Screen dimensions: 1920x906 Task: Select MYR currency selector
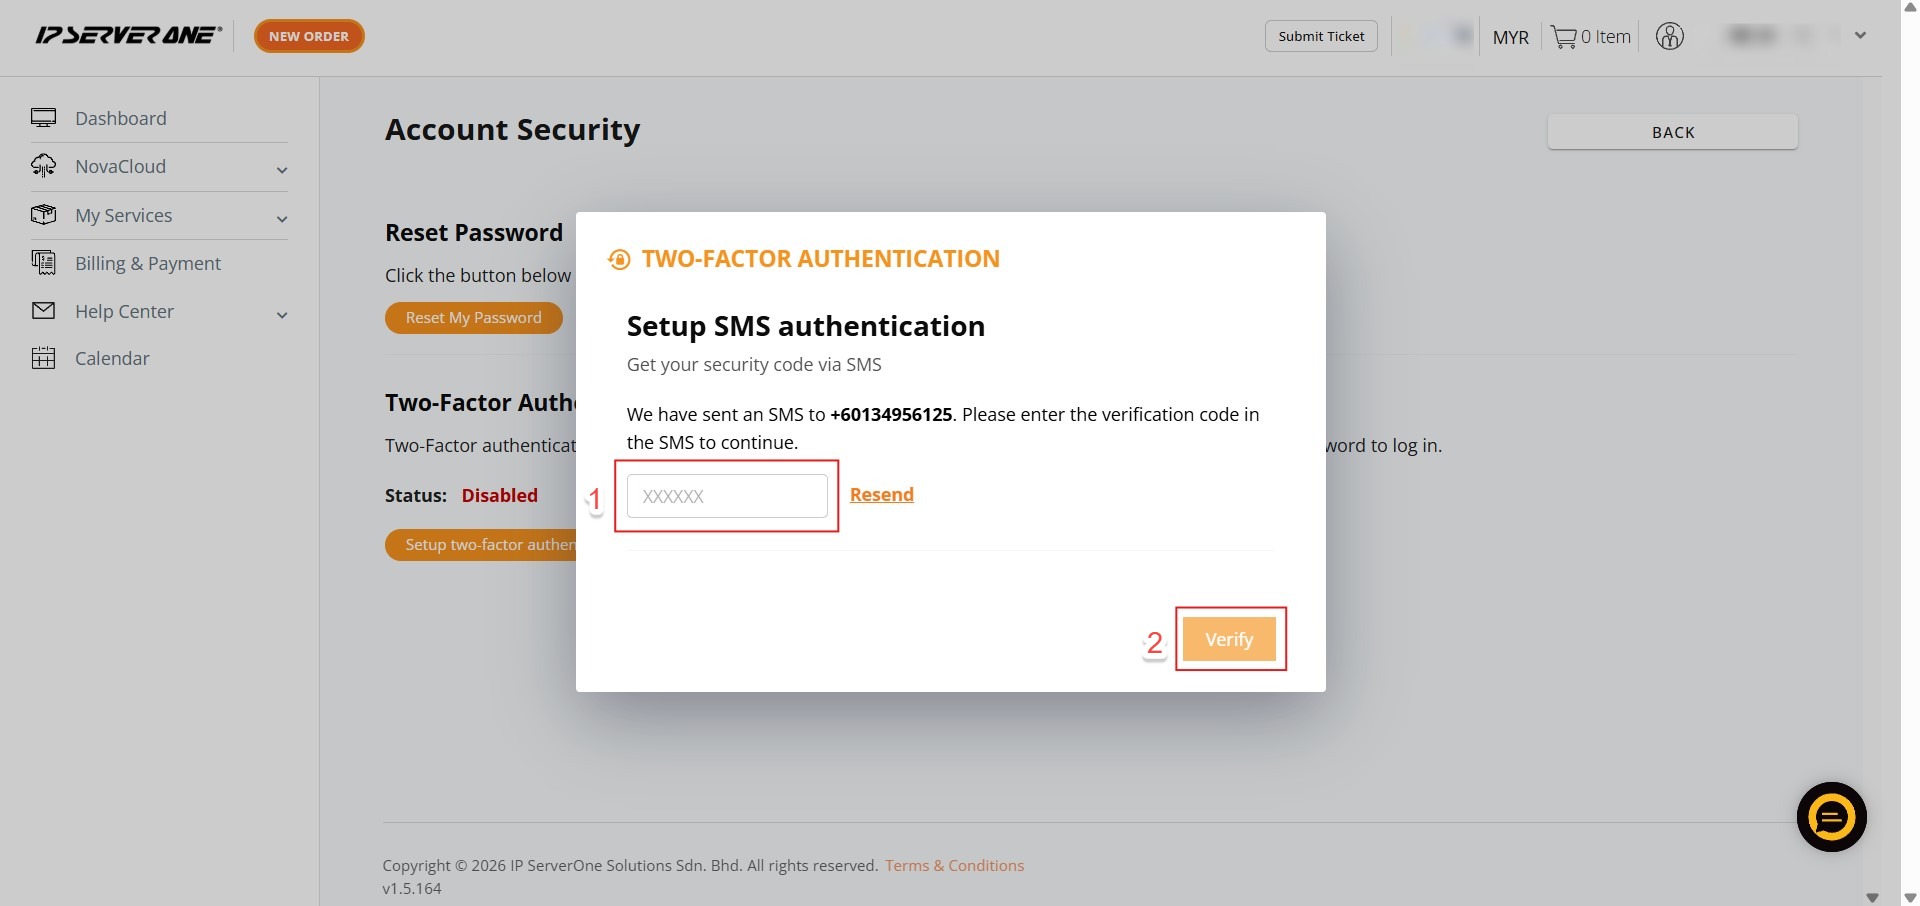1510,37
